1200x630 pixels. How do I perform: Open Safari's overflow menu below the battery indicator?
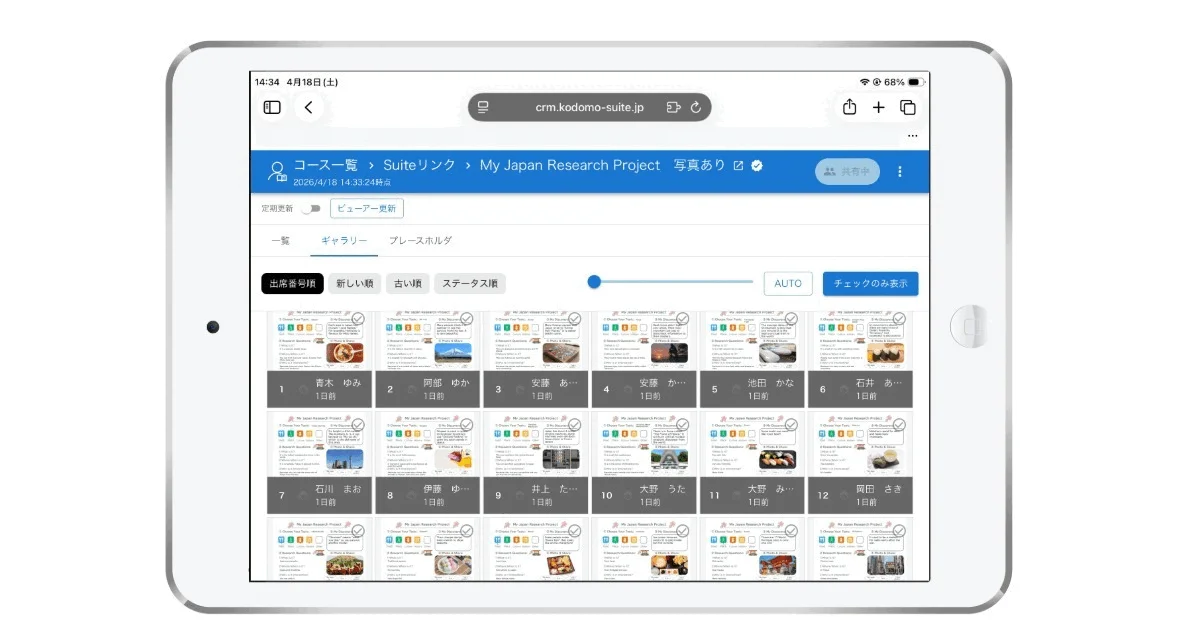click(x=911, y=134)
